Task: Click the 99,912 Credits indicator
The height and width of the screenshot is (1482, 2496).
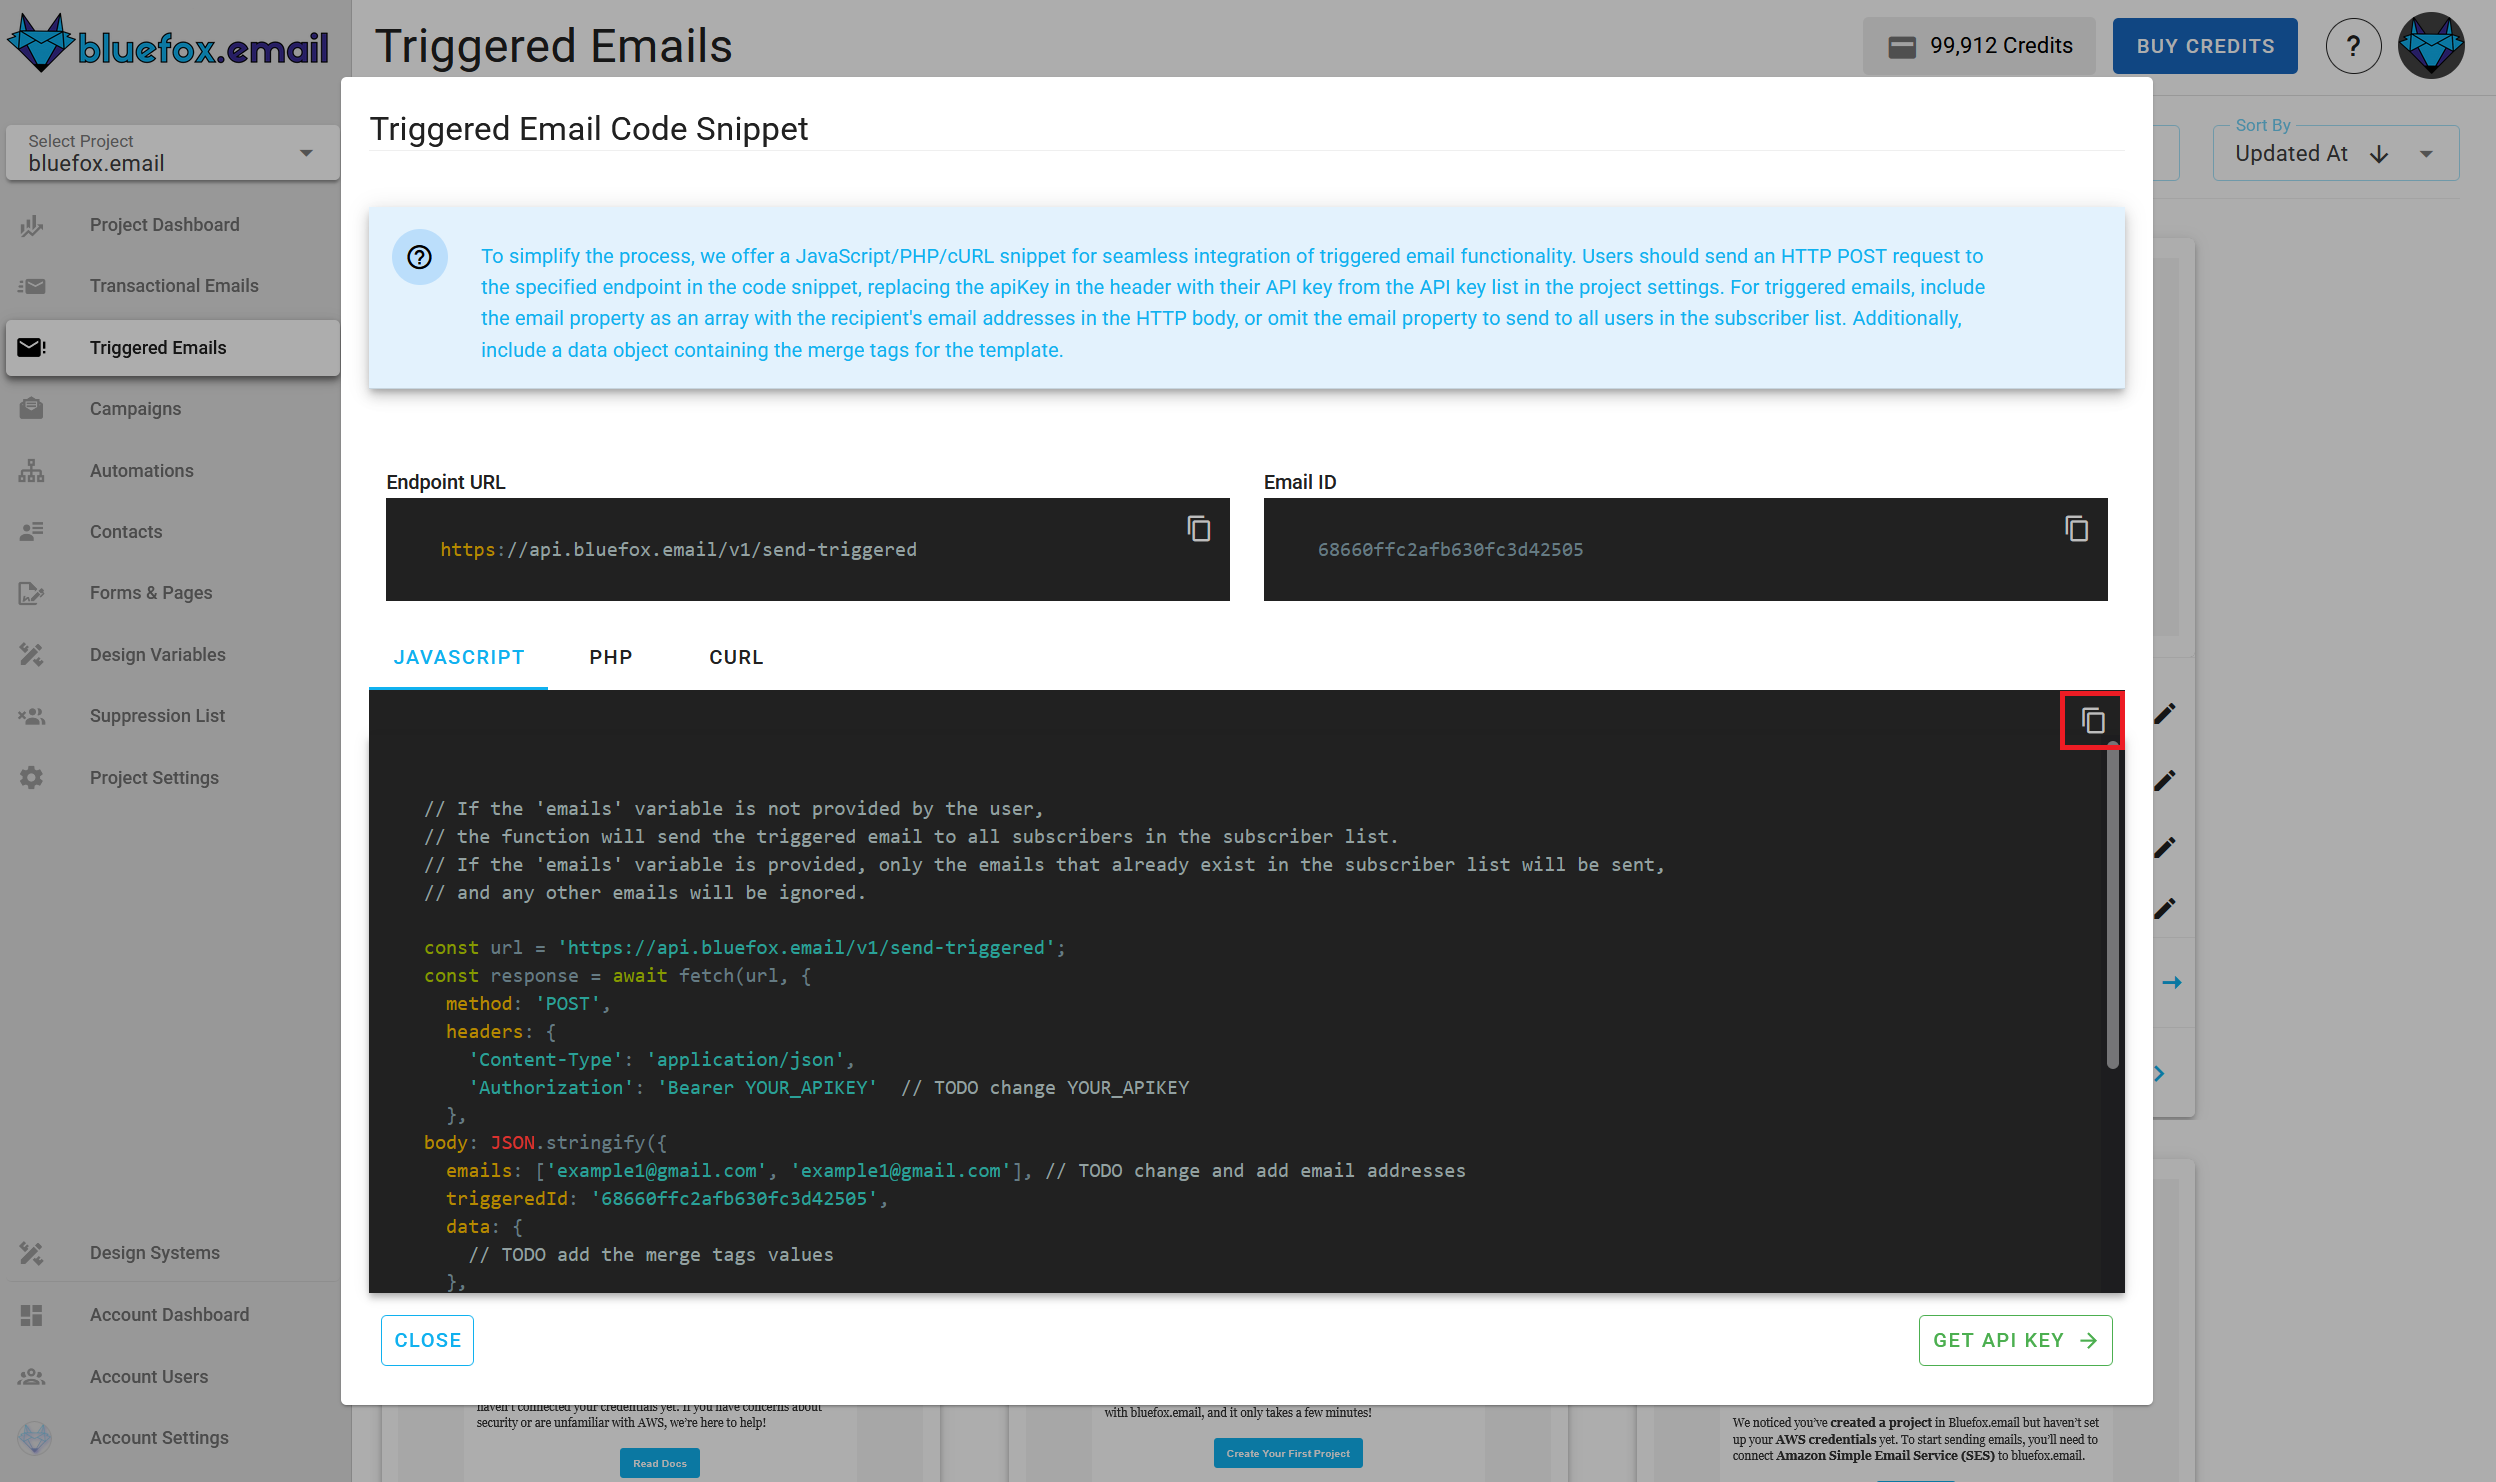Action: [x=1979, y=46]
